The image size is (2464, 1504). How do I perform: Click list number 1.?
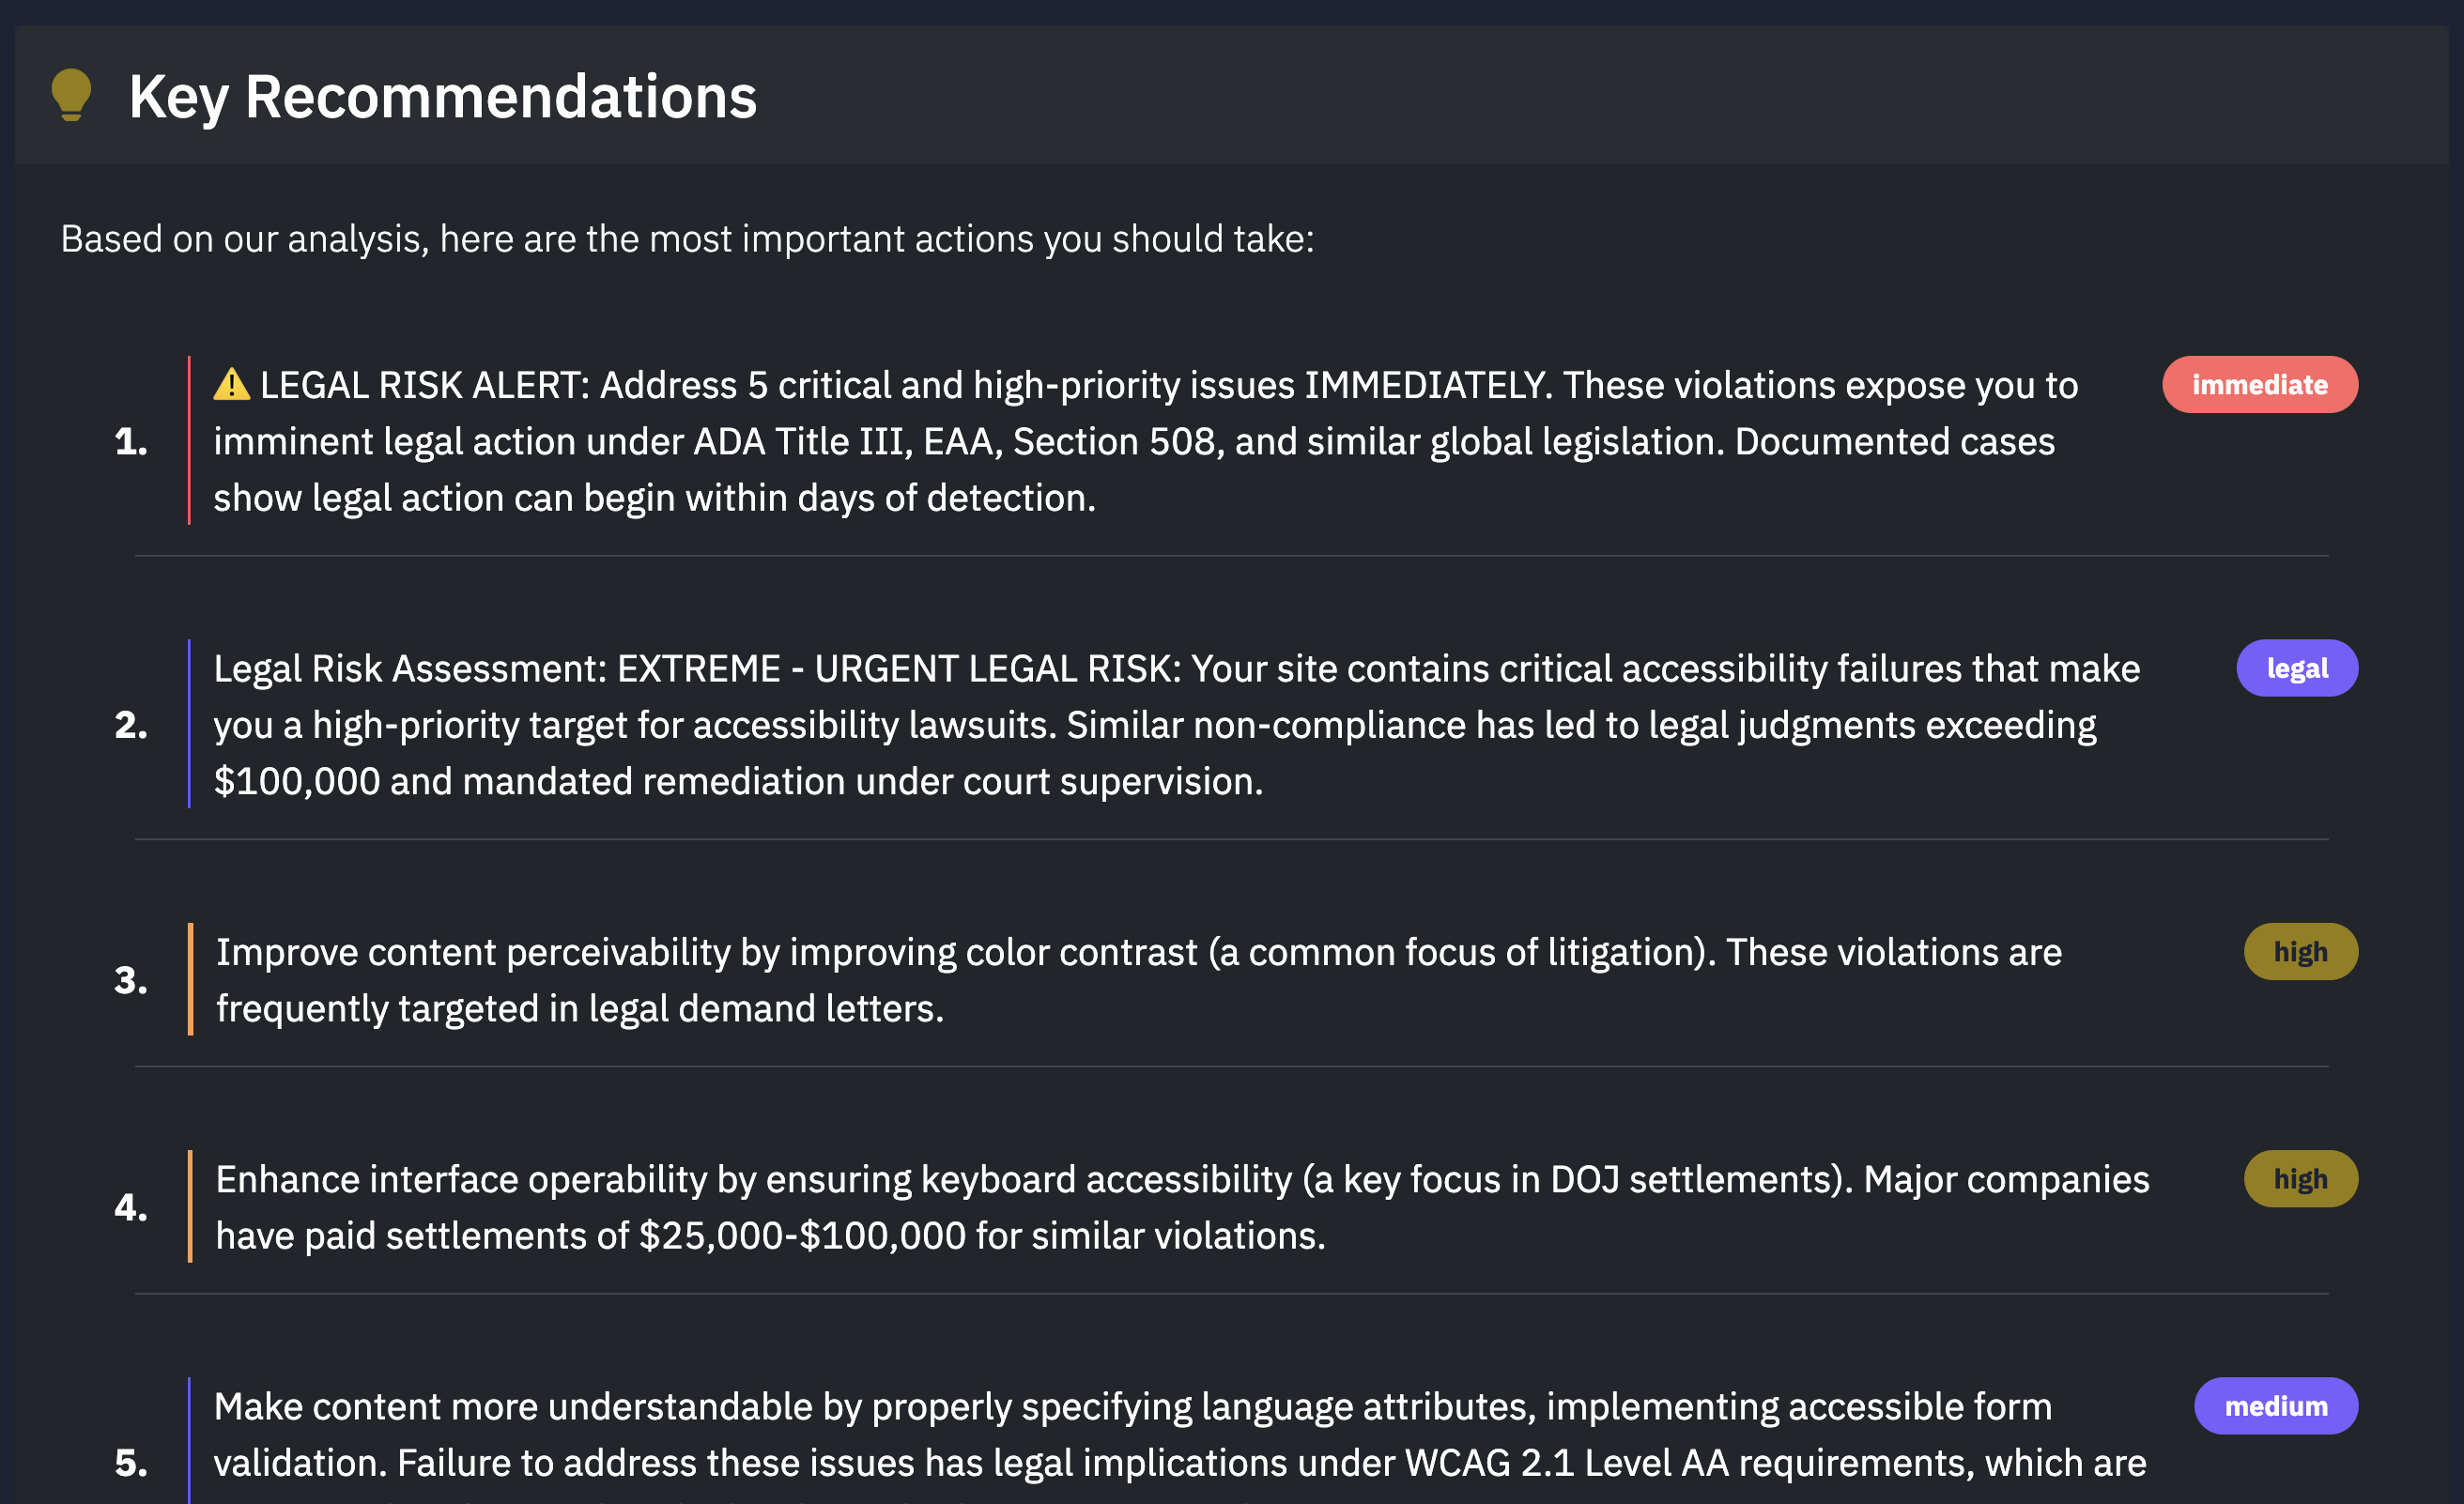(x=131, y=441)
